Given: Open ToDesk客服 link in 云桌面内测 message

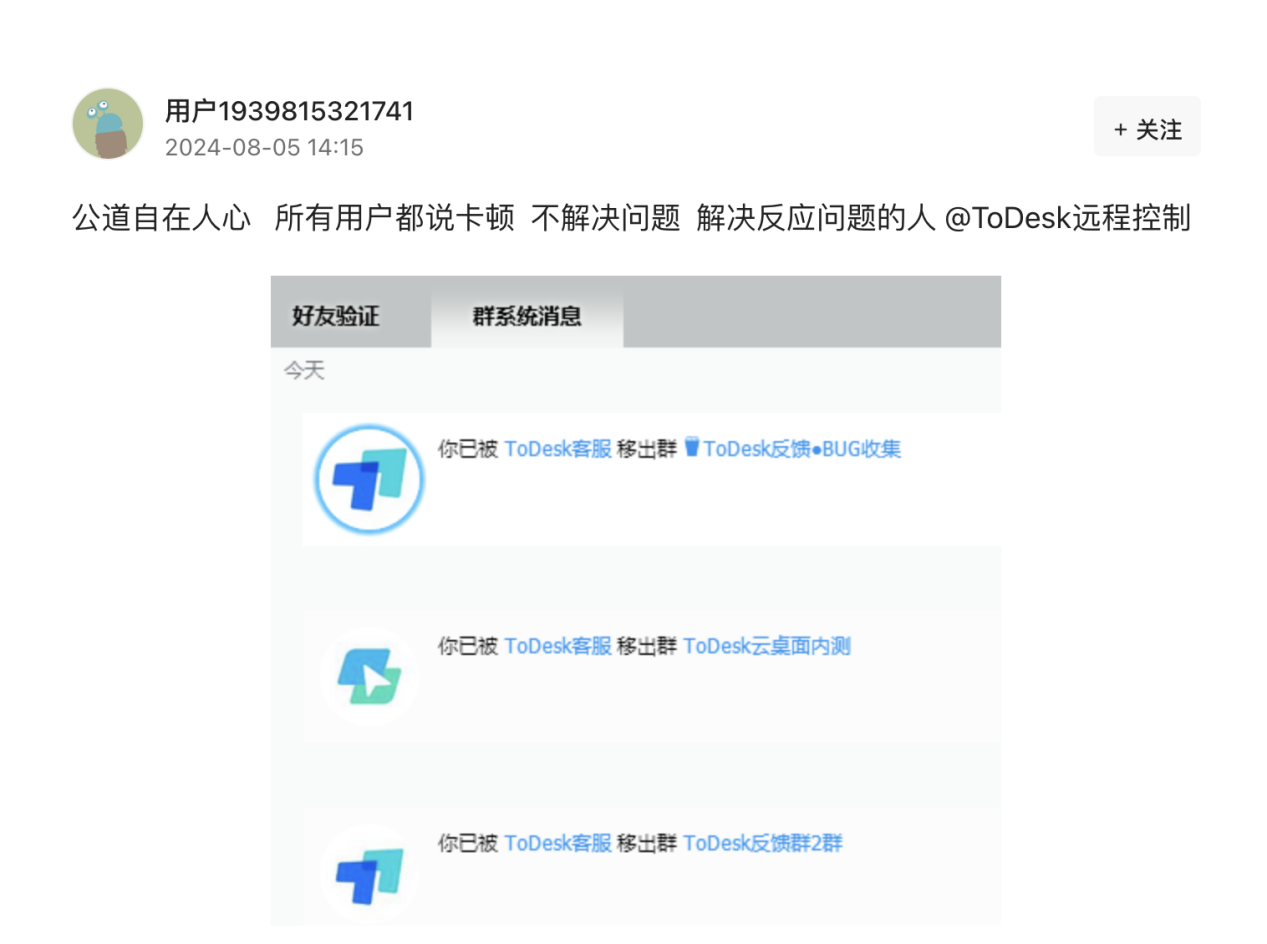Looking at the screenshot, I should pos(557,646).
